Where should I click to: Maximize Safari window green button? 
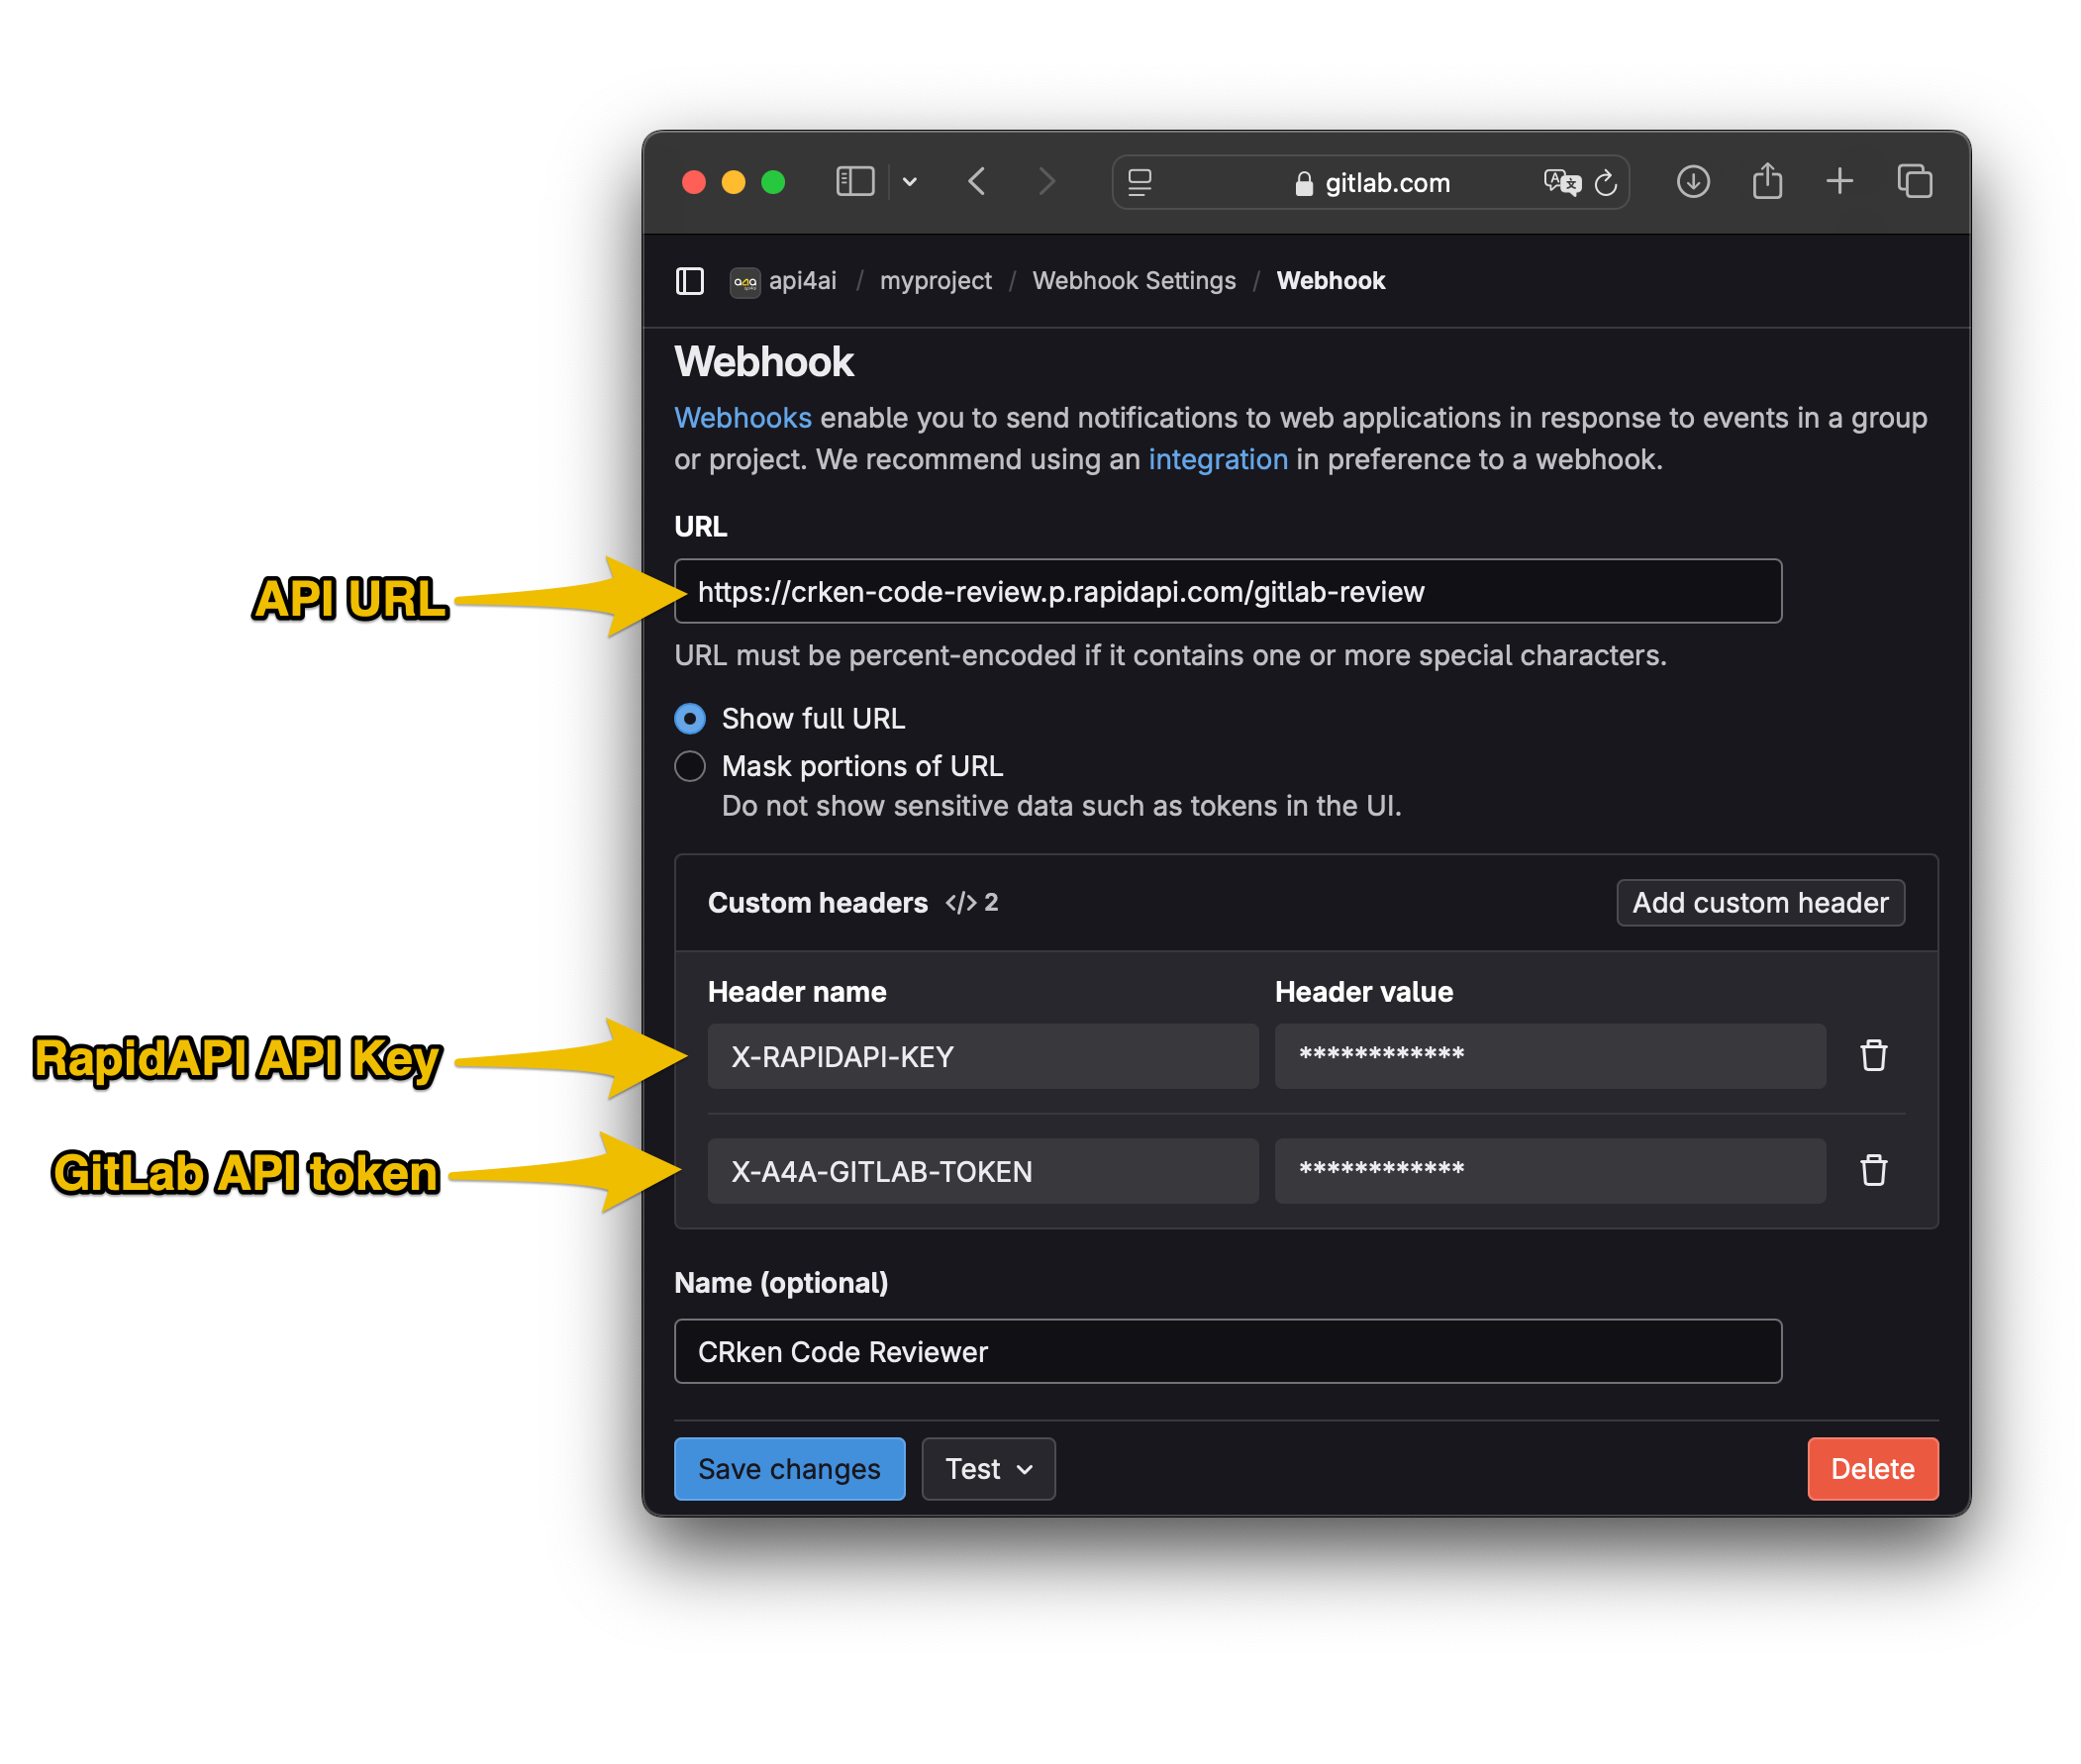click(773, 182)
